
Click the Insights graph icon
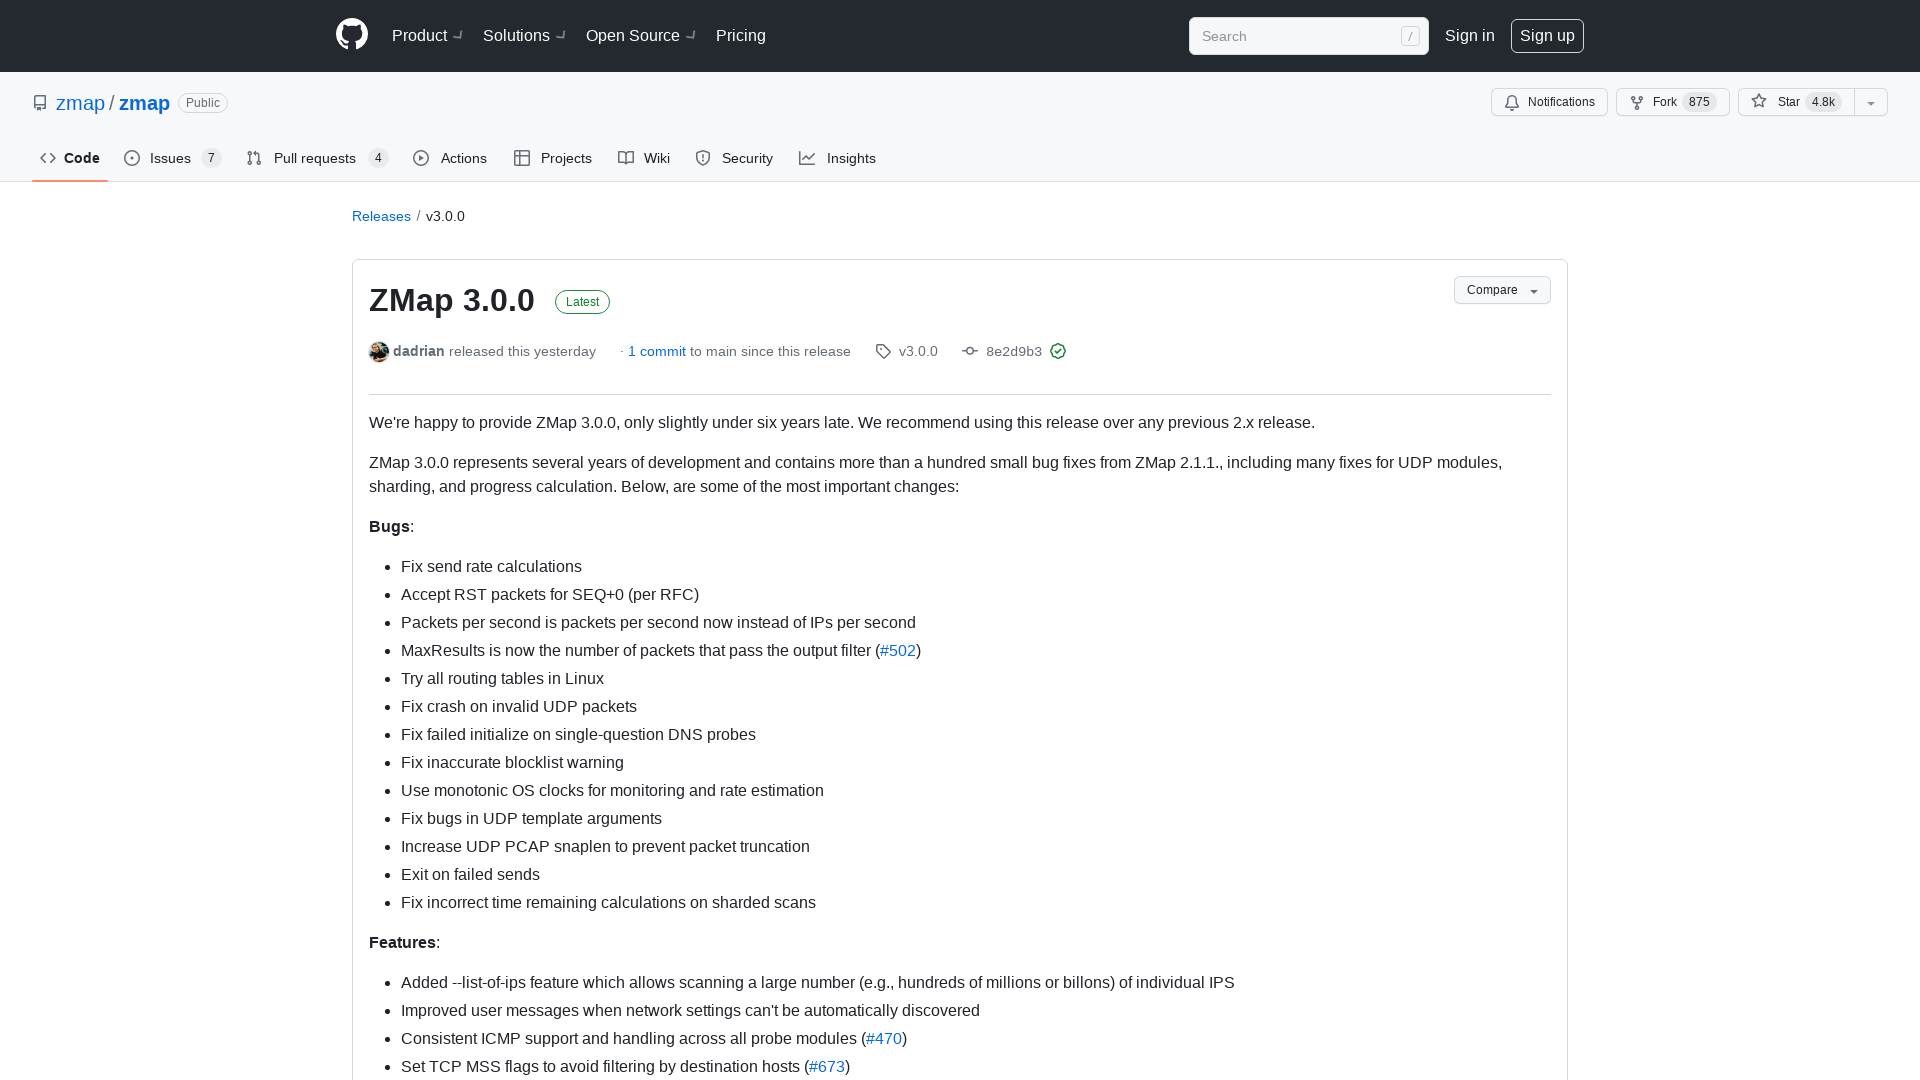click(807, 158)
